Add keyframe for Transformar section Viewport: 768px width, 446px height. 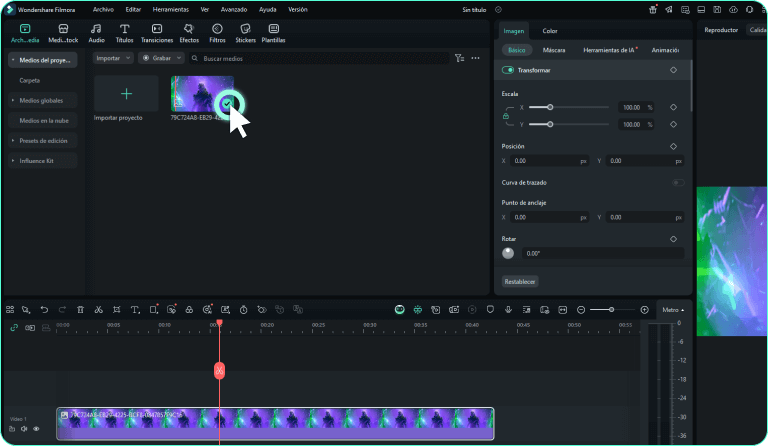click(673, 70)
